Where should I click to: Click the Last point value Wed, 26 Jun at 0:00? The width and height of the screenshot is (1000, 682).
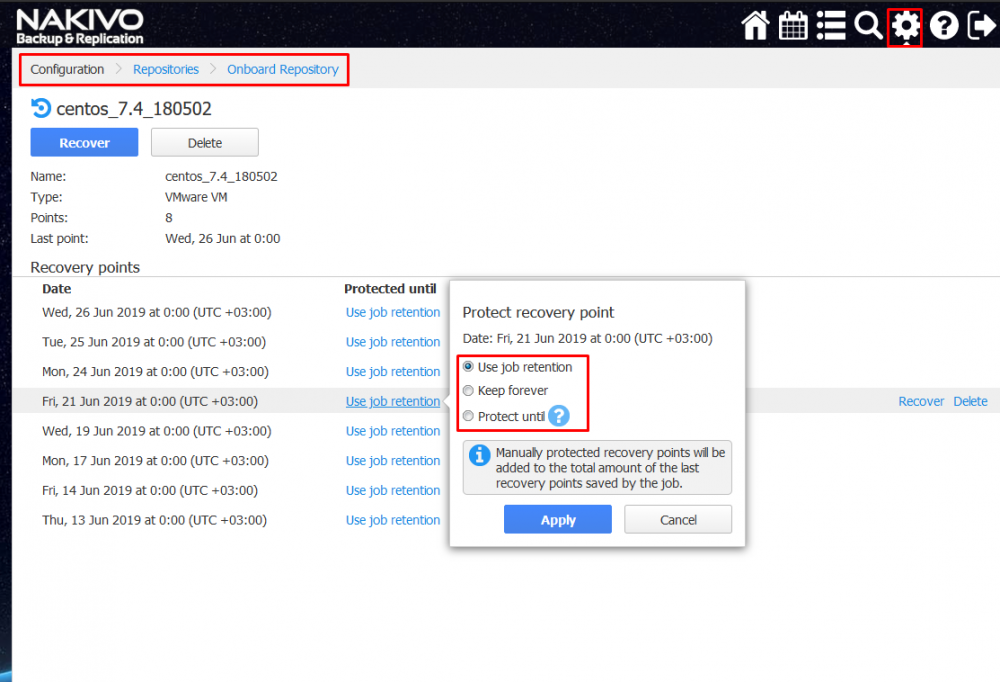(x=223, y=239)
